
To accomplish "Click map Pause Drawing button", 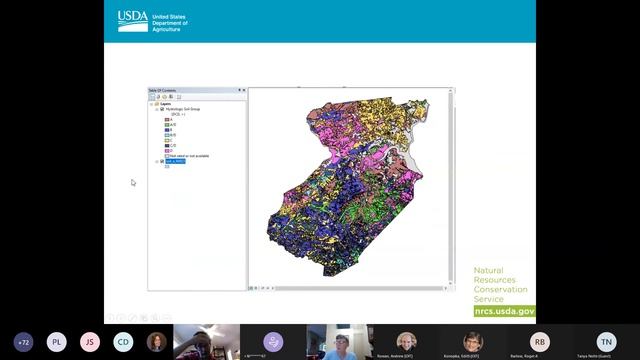I will [268, 288].
